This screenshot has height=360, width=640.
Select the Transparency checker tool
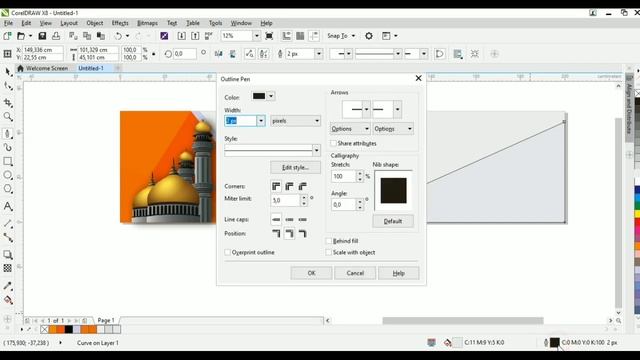point(8,268)
